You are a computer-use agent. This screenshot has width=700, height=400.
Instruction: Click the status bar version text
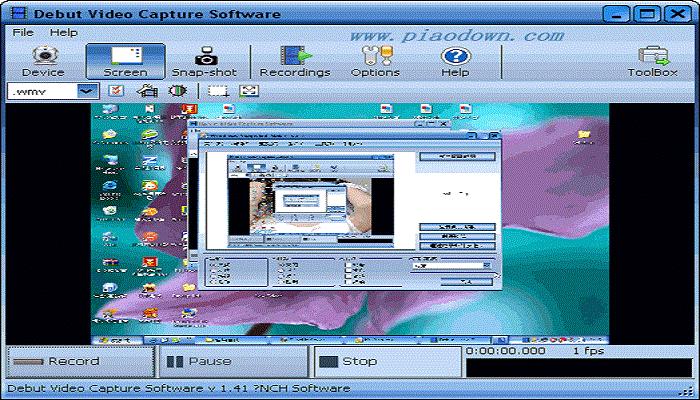click(179, 388)
